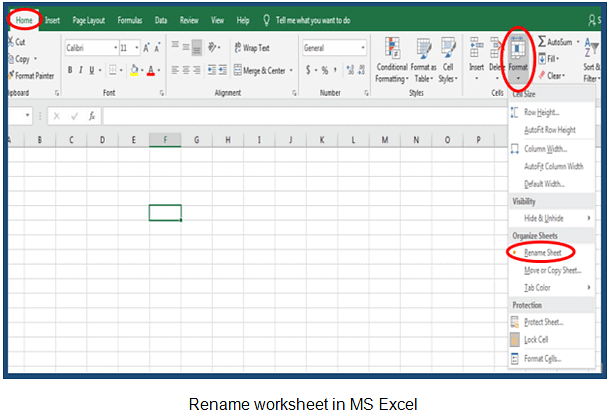Apply Comma style
This screenshot has height=417, width=612.
pos(335,70)
